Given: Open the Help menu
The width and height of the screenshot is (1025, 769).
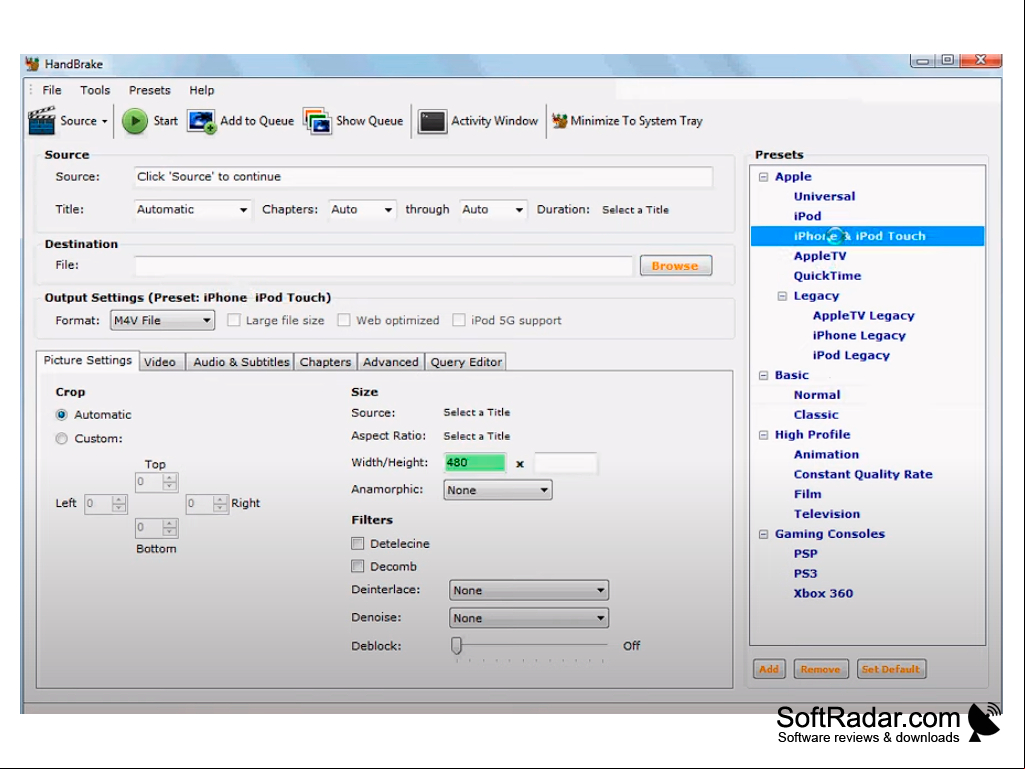Looking at the screenshot, I should click(201, 90).
